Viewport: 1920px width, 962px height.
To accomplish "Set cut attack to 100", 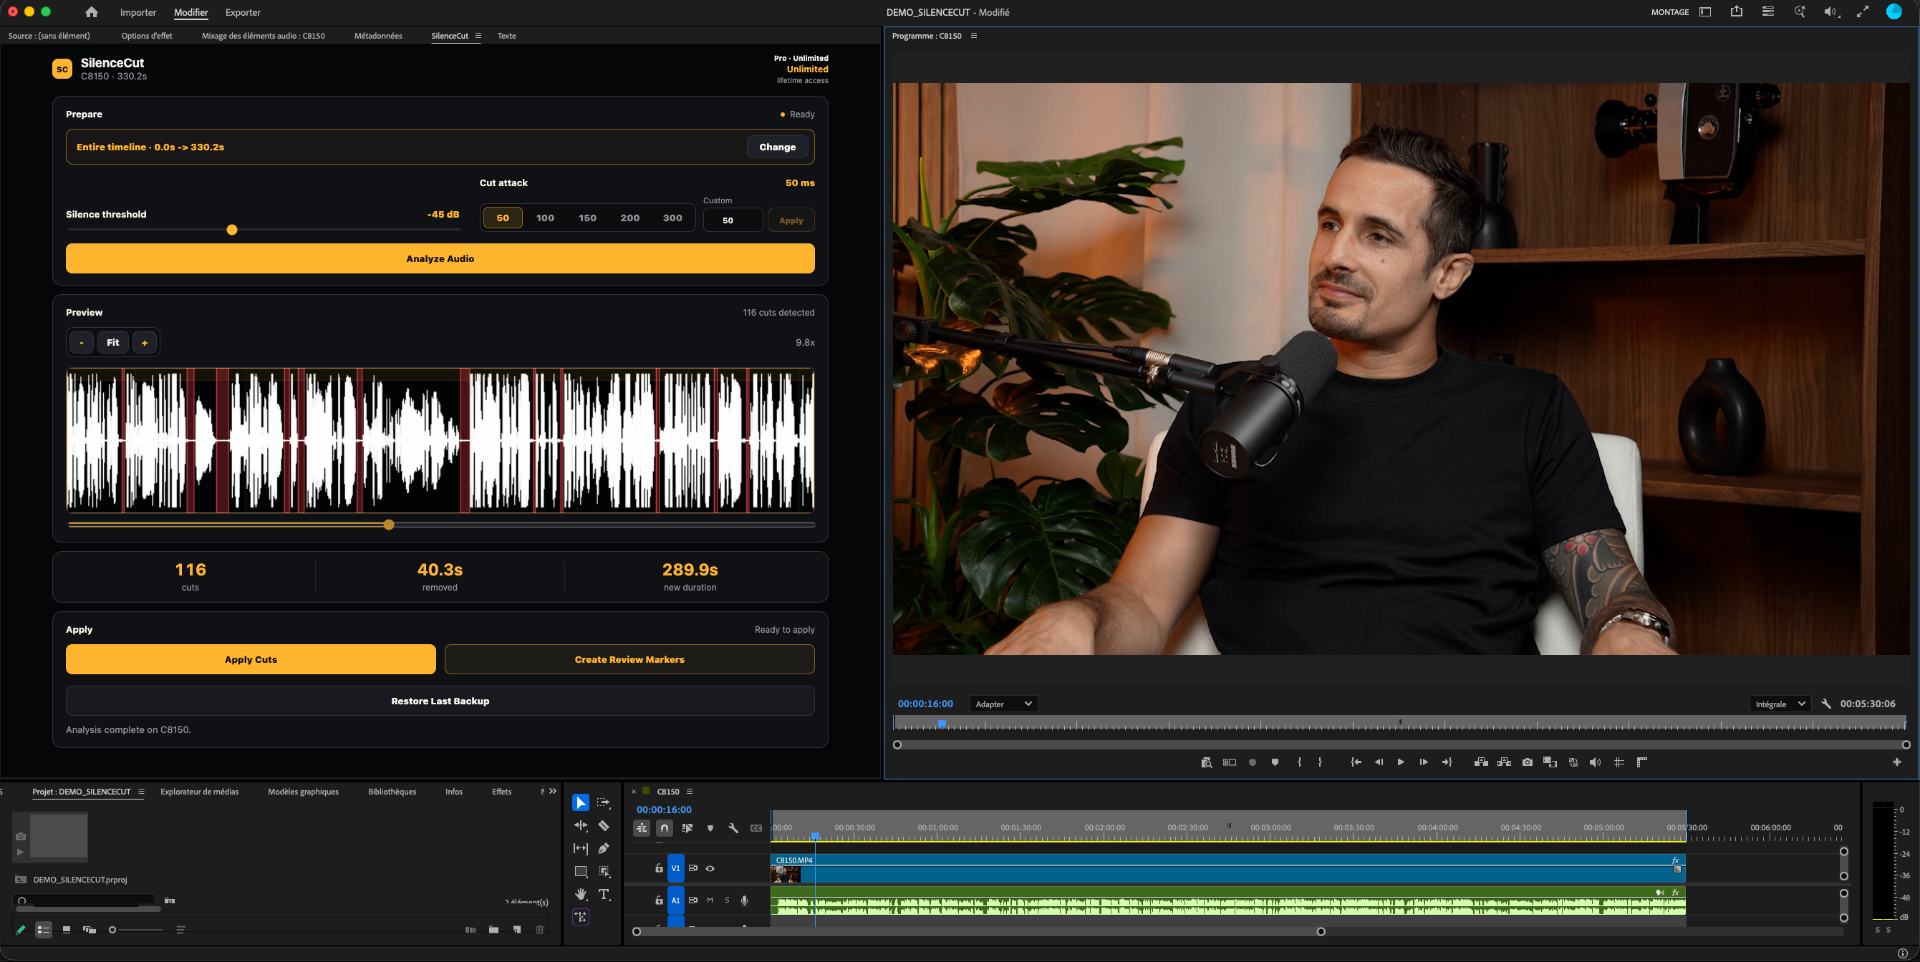I will tap(545, 218).
